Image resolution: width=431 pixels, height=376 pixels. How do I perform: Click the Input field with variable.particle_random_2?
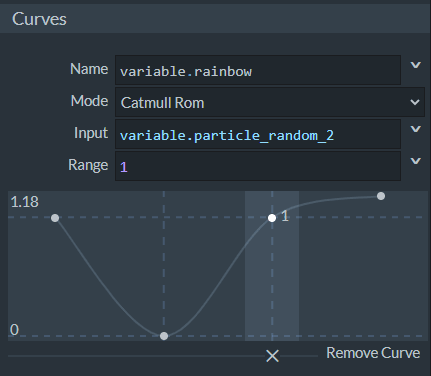click(258, 134)
